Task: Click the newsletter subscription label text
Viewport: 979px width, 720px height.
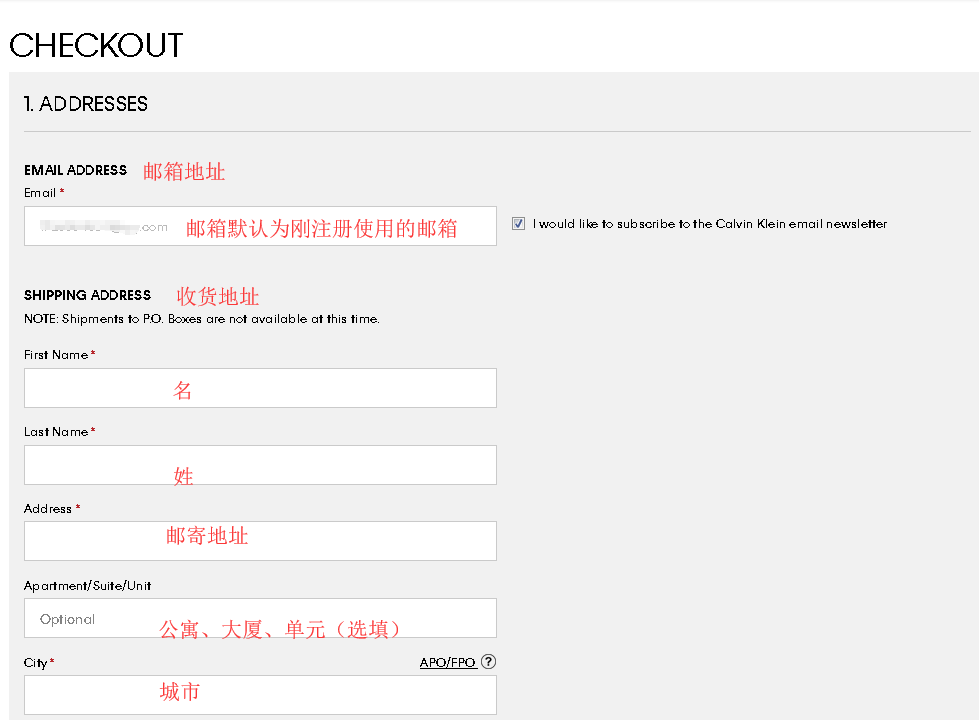Action: [x=709, y=224]
